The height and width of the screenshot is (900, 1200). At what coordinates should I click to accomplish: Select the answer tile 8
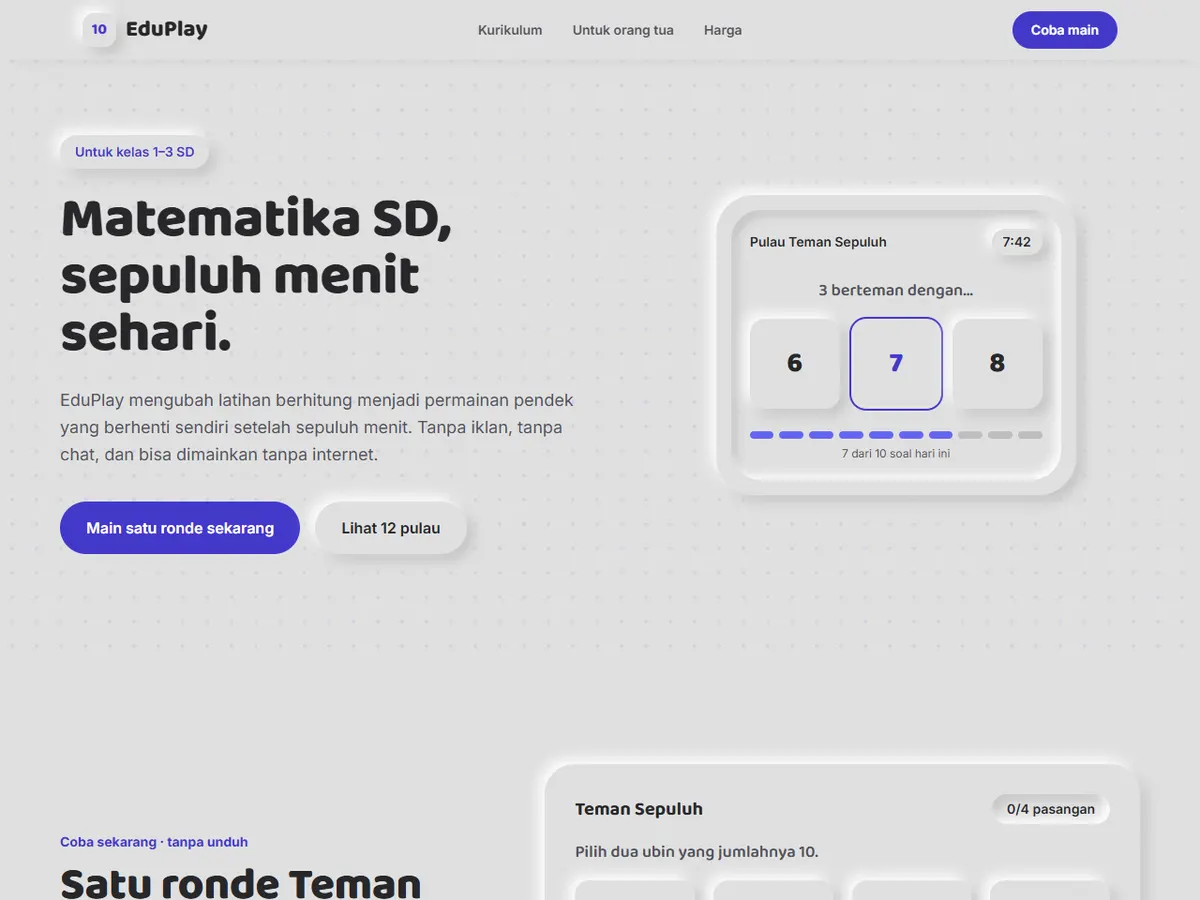997,363
